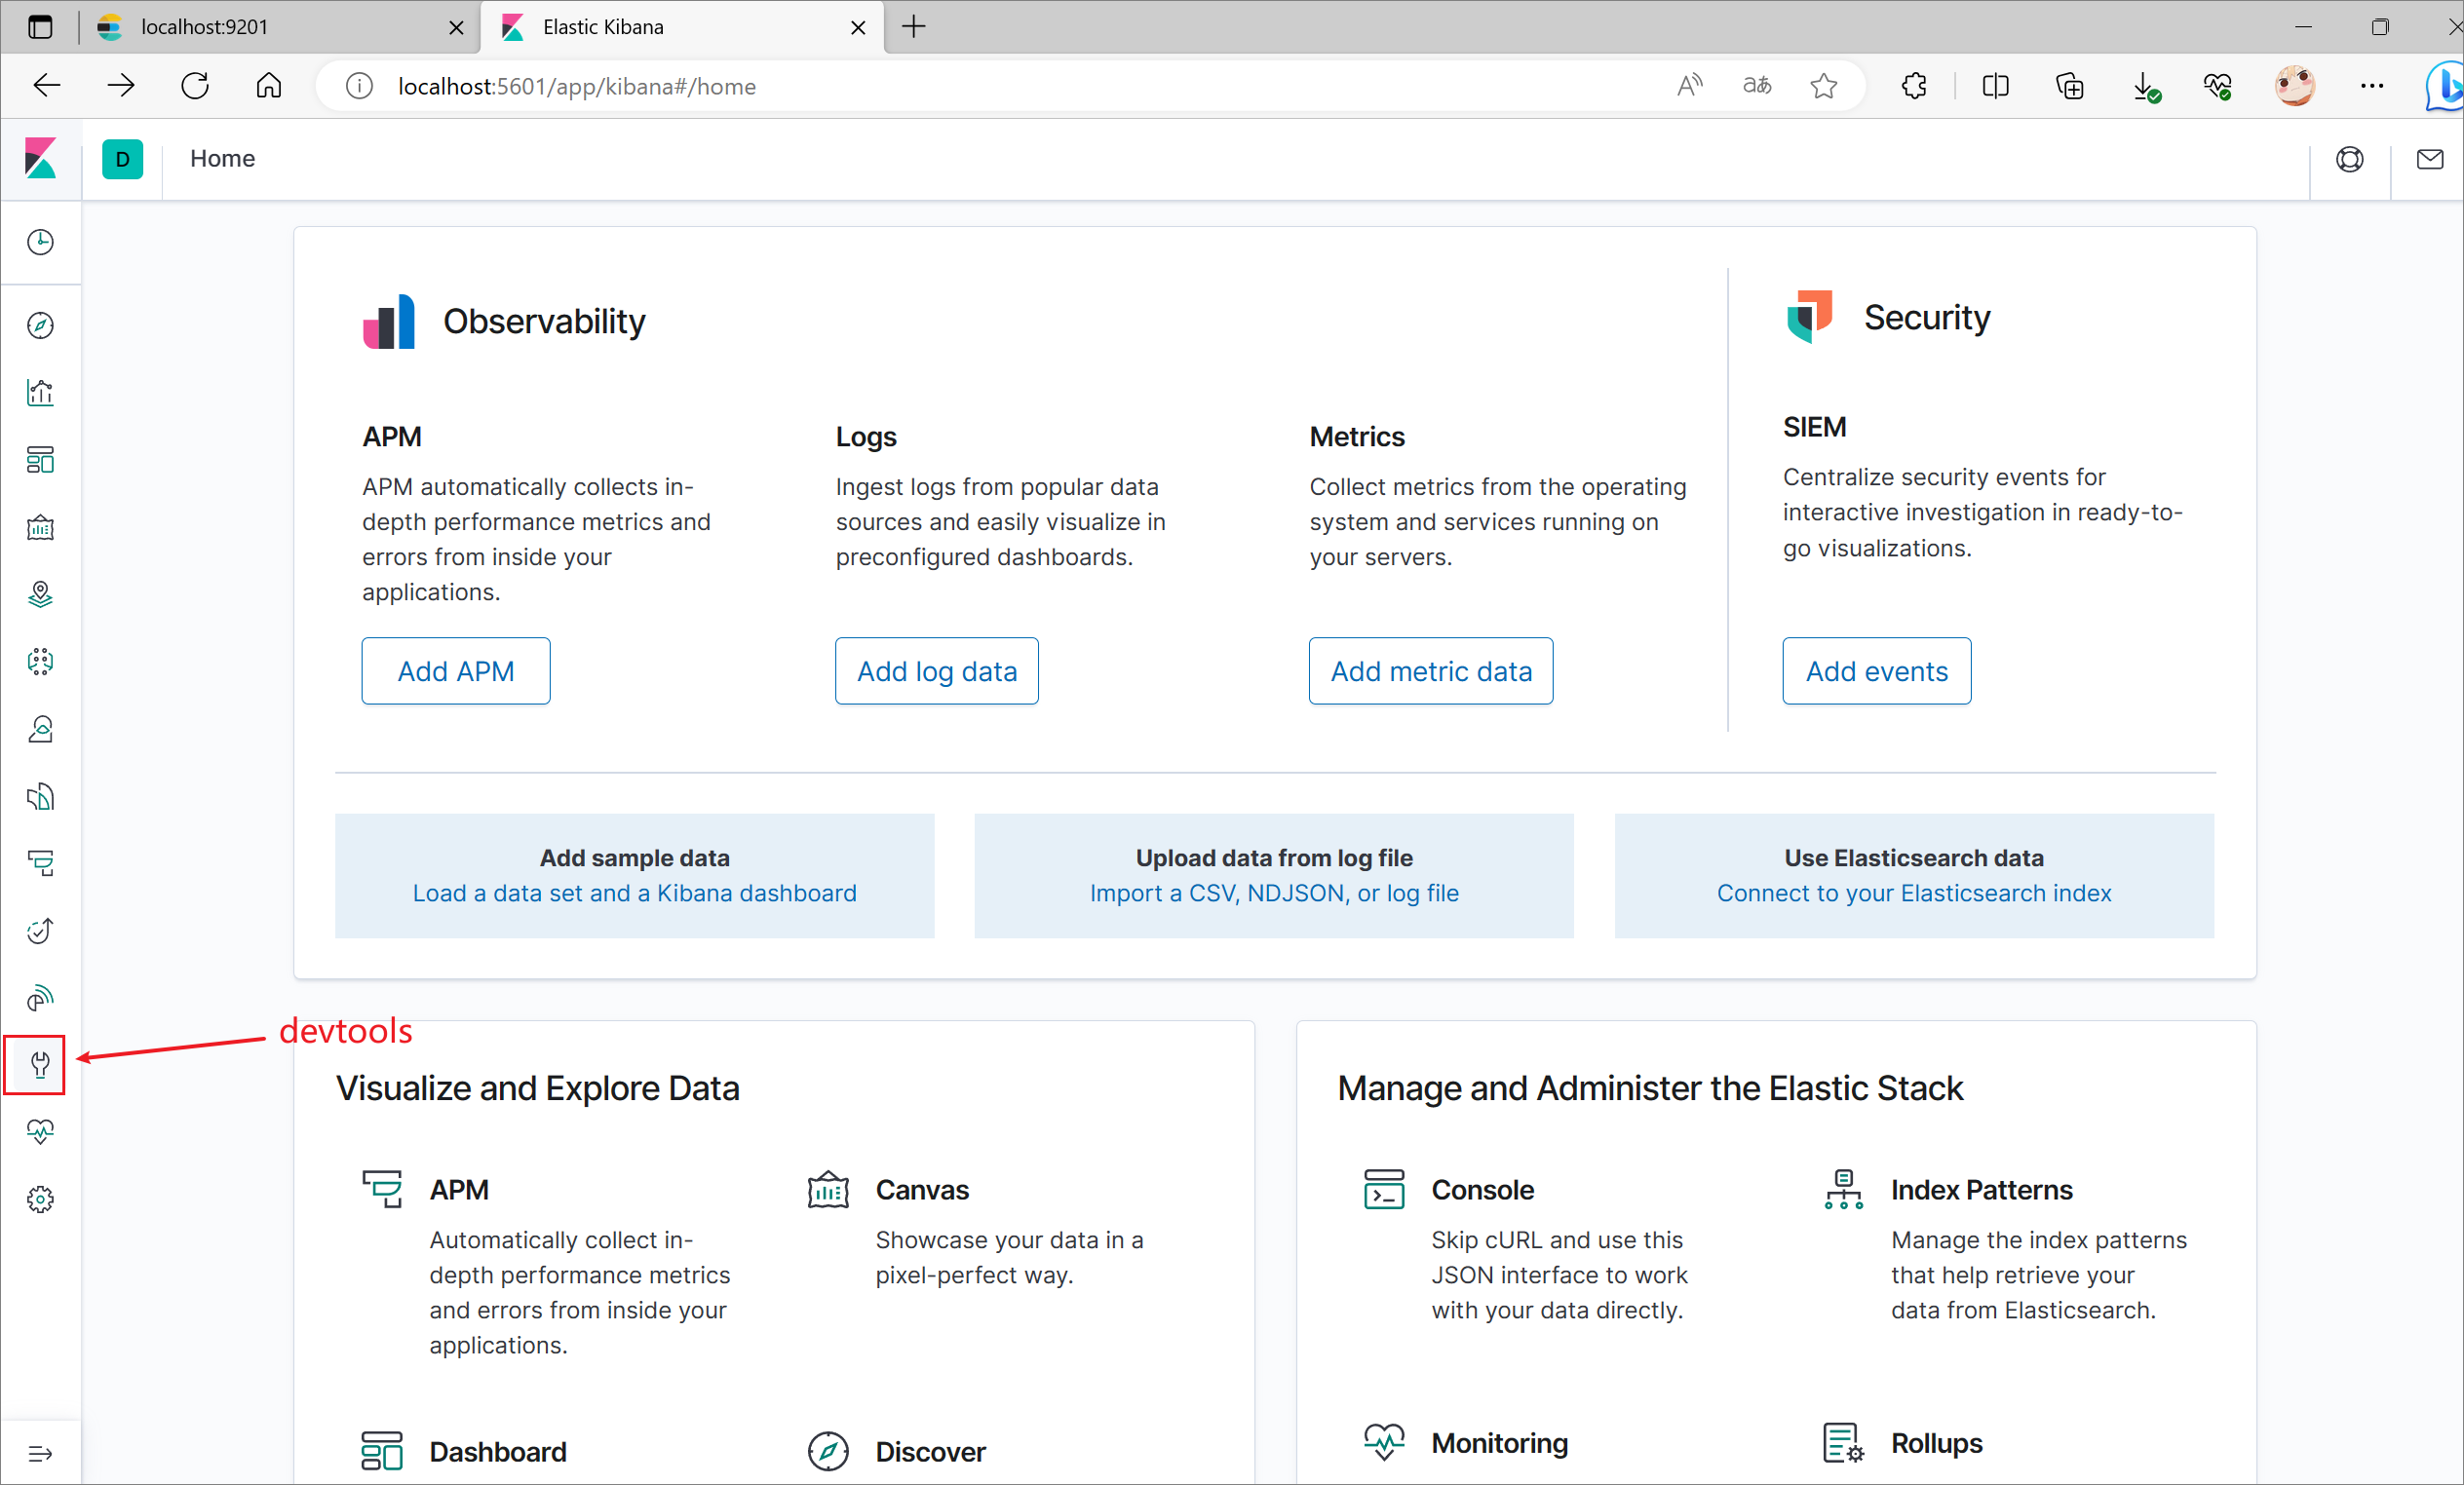Open Machine Learning icon in sidebar
Image resolution: width=2464 pixels, height=1485 pixels.
tap(40, 661)
